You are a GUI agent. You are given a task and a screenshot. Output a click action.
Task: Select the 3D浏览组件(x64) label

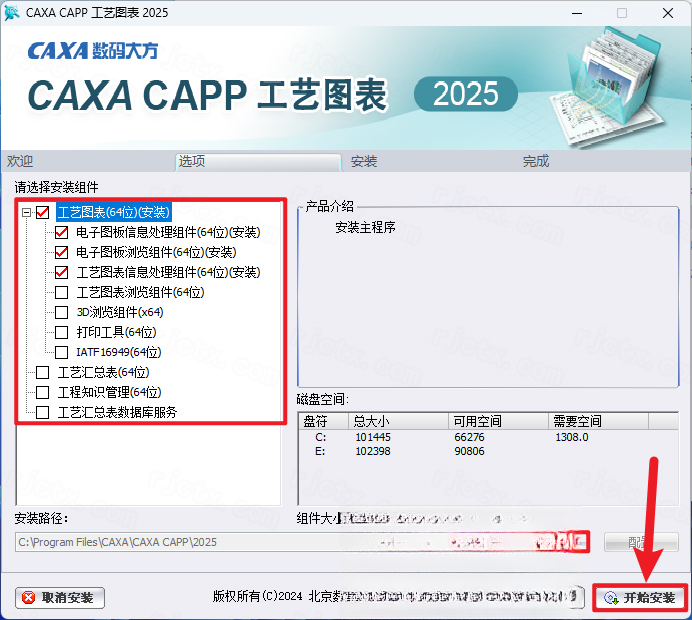120,312
